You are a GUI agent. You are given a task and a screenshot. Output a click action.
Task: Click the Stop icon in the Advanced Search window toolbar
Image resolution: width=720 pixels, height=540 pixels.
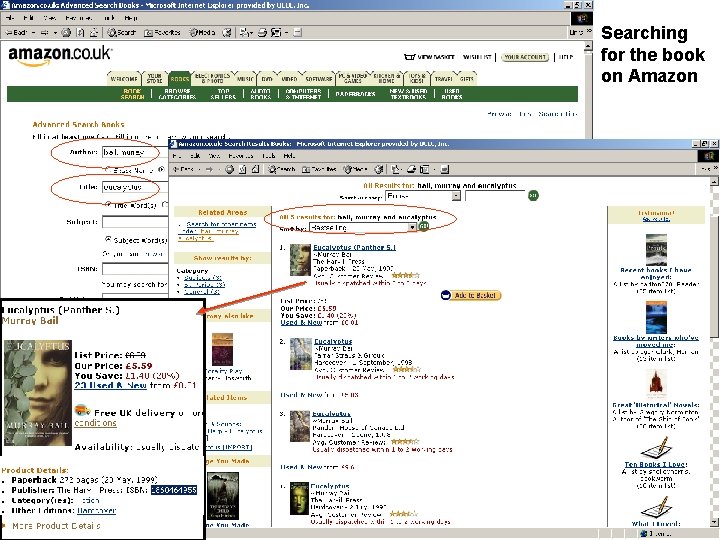tap(66, 33)
